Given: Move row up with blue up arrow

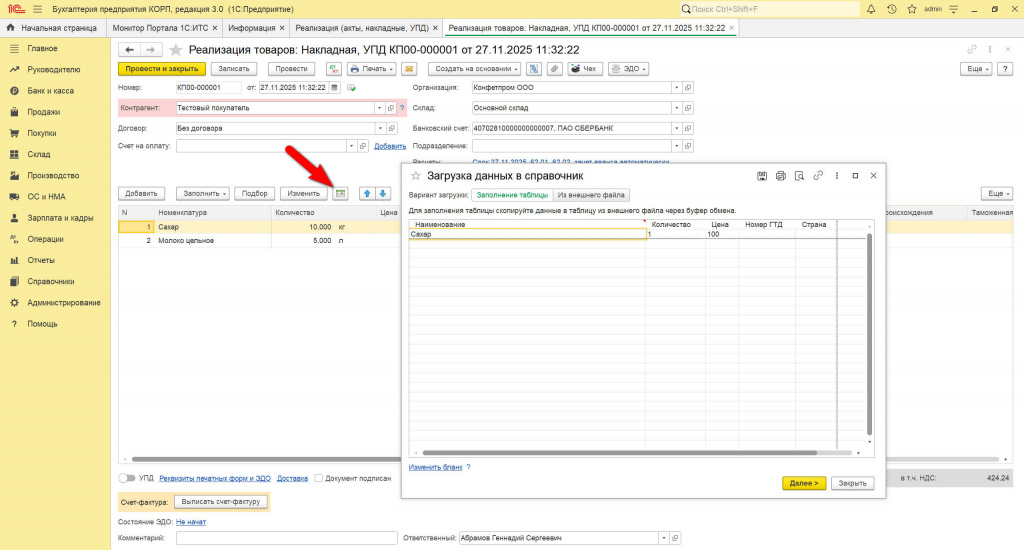Looking at the screenshot, I should 366,193.
